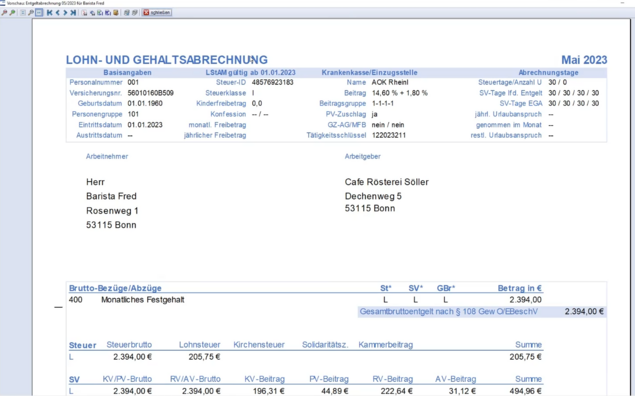This screenshot has width=635, height=396.
Task: Click the first printer icon
Action: (126, 13)
